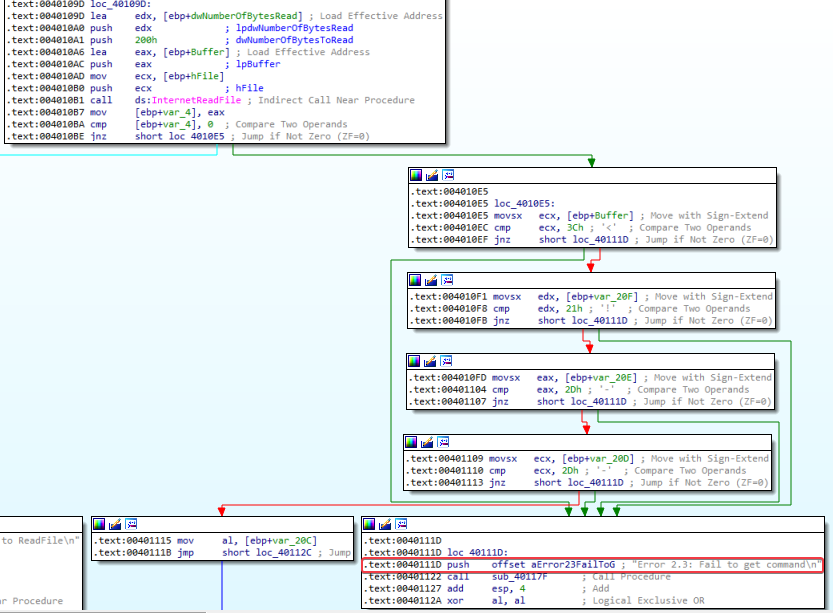The width and height of the screenshot is (833, 613).
Task: Select the group-nodes icon on the loc_4010E5 block
Action: (448, 175)
